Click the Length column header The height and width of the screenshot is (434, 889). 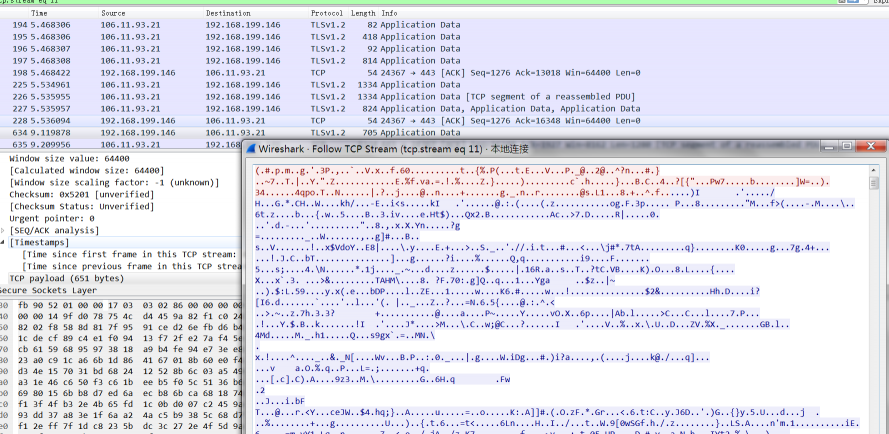click(x=363, y=13)
